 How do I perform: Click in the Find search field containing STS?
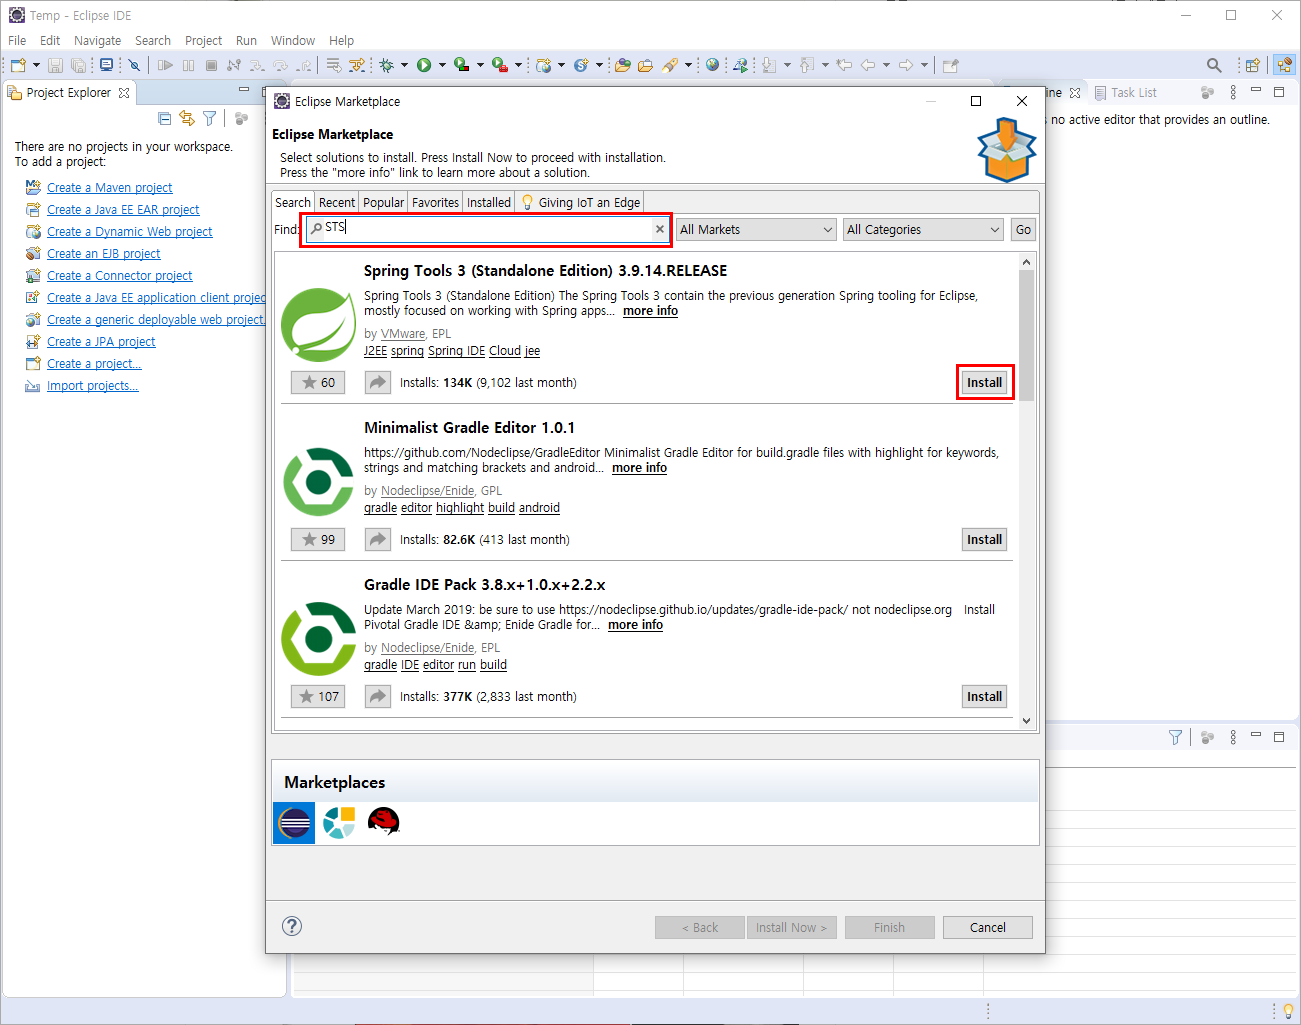point(486,229)
